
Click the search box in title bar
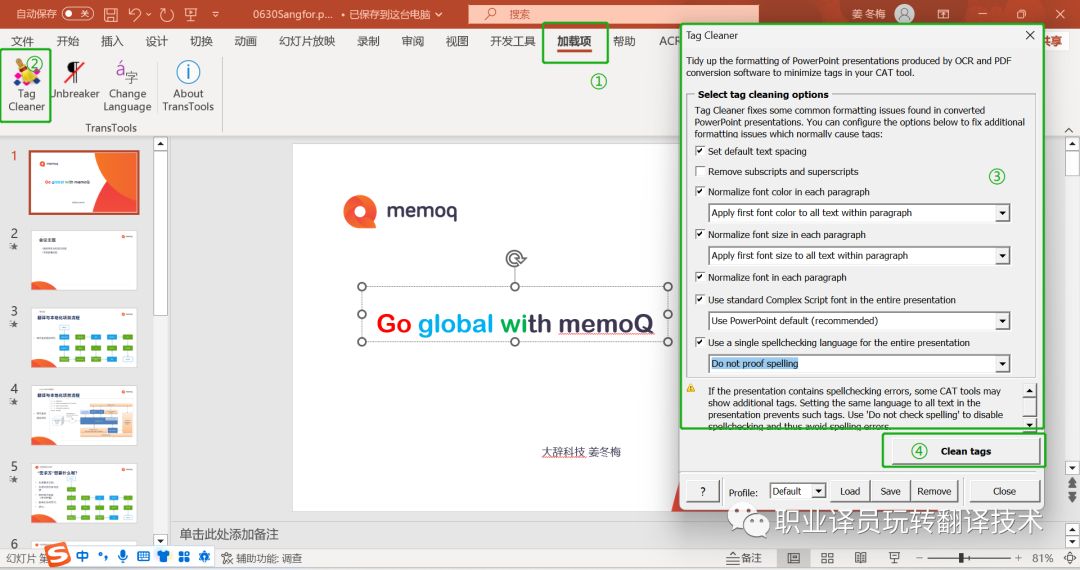pyautogui.click(x=613, y=14)
